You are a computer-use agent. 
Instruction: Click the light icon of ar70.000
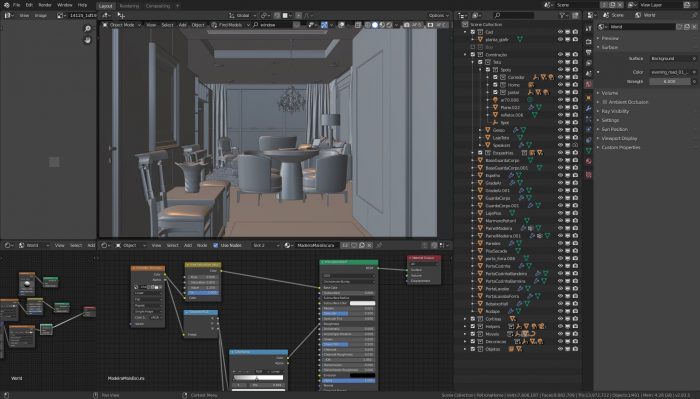click(495, 100)
